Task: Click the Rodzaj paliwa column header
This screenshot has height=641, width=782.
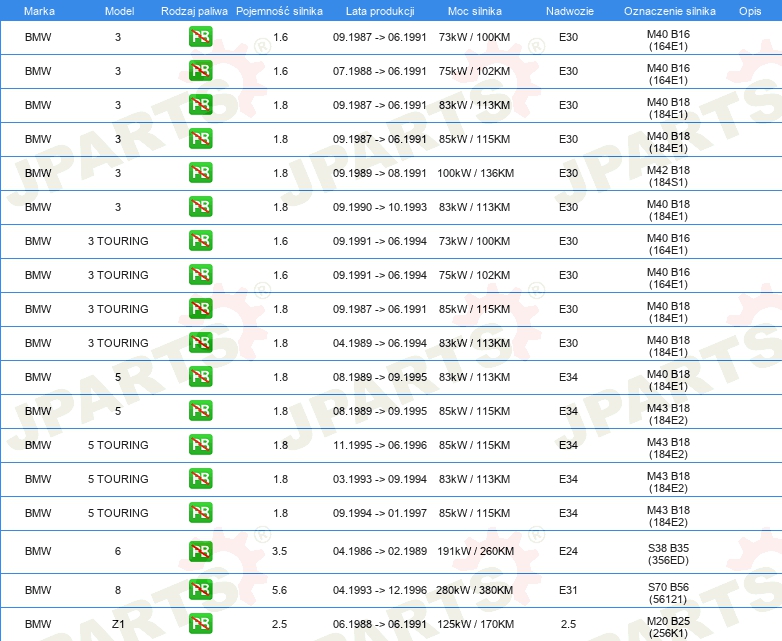Action: tap(194, 11)
